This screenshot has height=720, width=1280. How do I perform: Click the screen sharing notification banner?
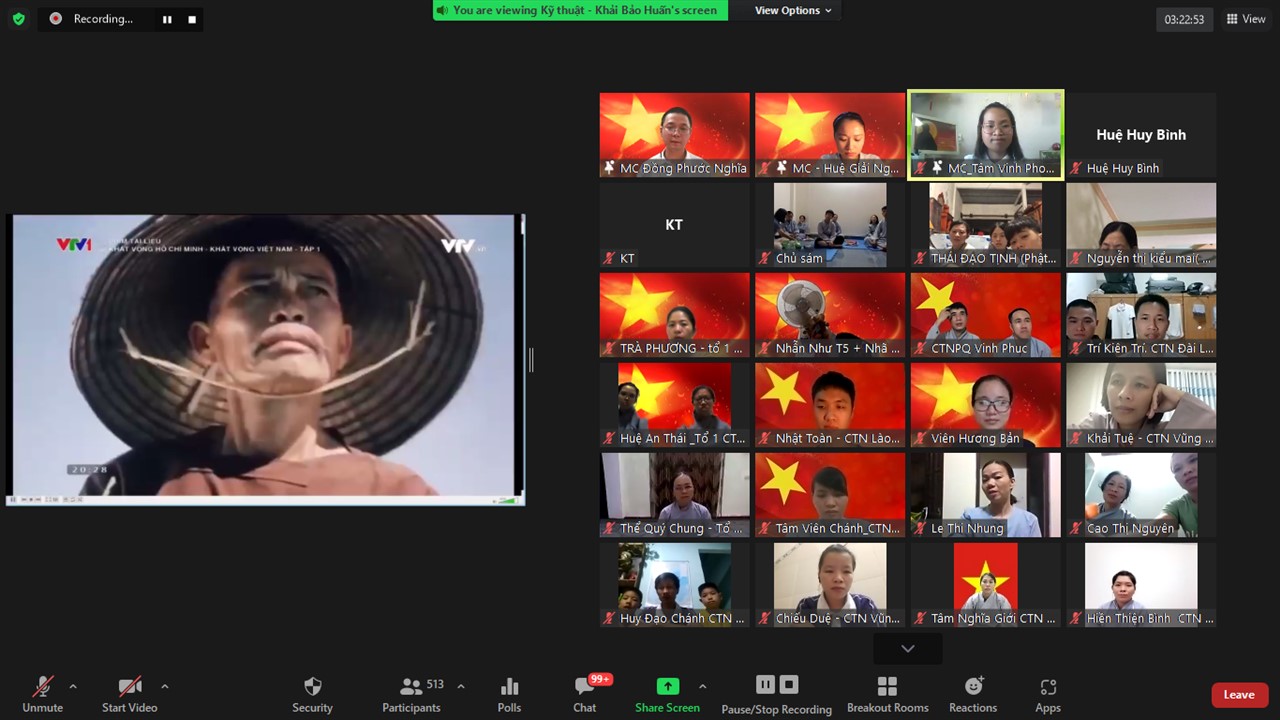coord(580,10)
